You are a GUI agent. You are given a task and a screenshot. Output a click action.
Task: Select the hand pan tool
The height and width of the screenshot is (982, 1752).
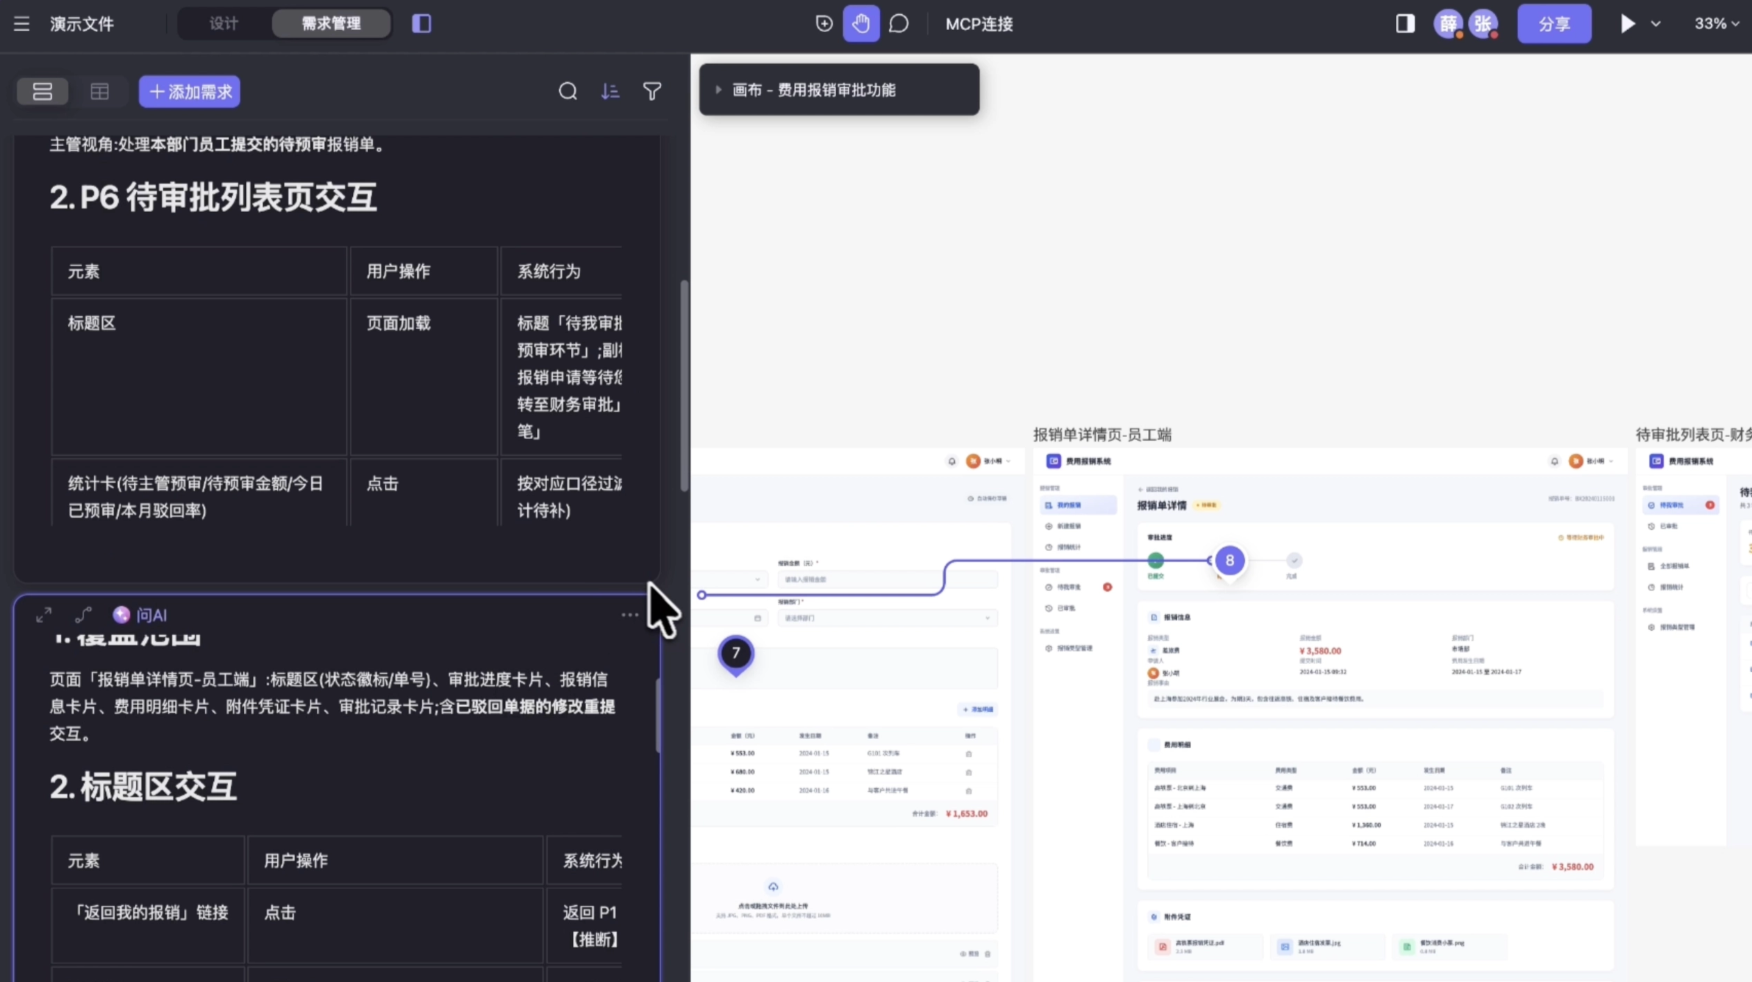860,23
